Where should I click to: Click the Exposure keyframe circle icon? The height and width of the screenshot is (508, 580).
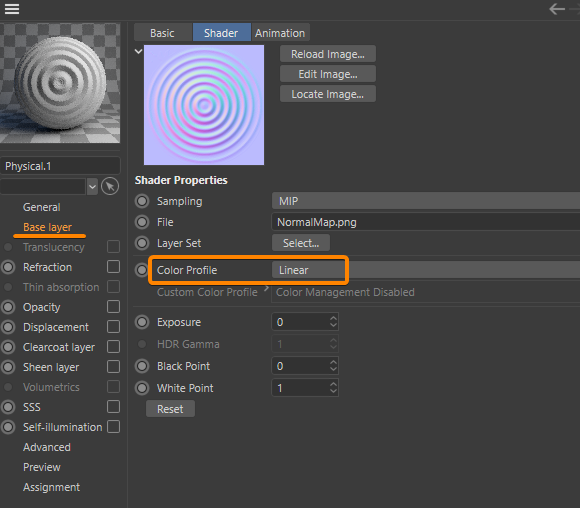coord(142,322)
